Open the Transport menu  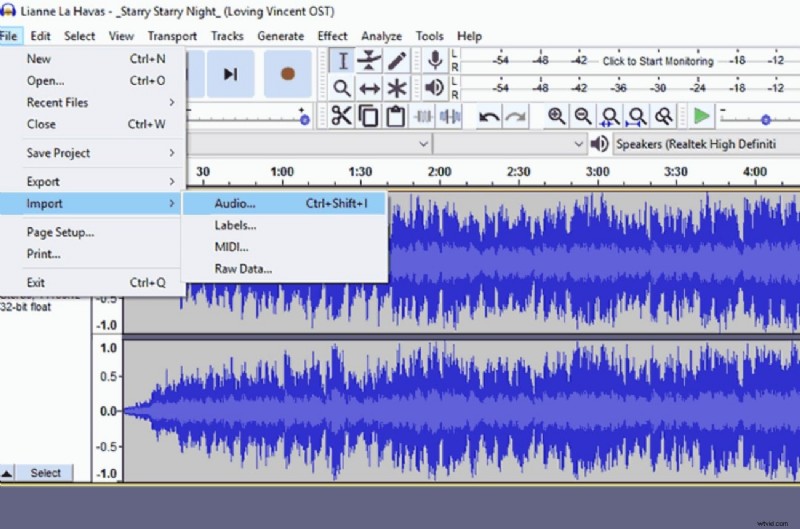[x=172, y=36]
